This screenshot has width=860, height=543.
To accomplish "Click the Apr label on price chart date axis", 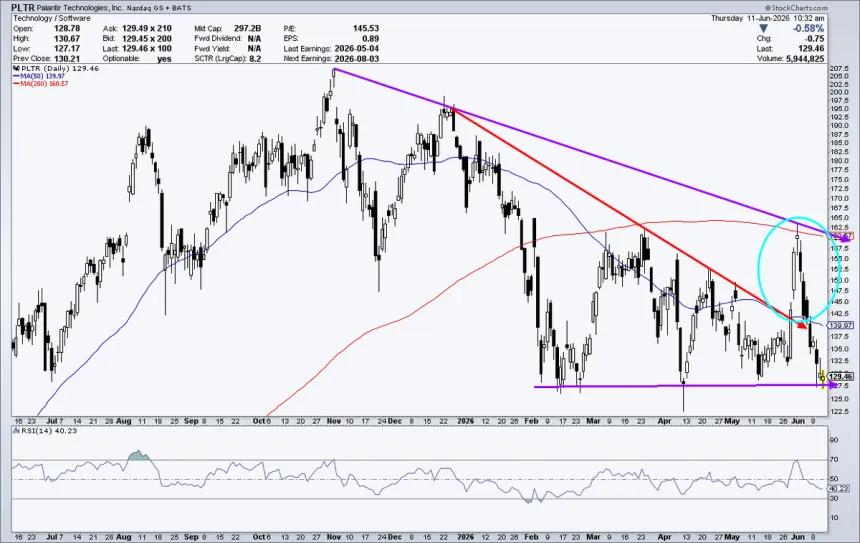I will coord(664,421).
